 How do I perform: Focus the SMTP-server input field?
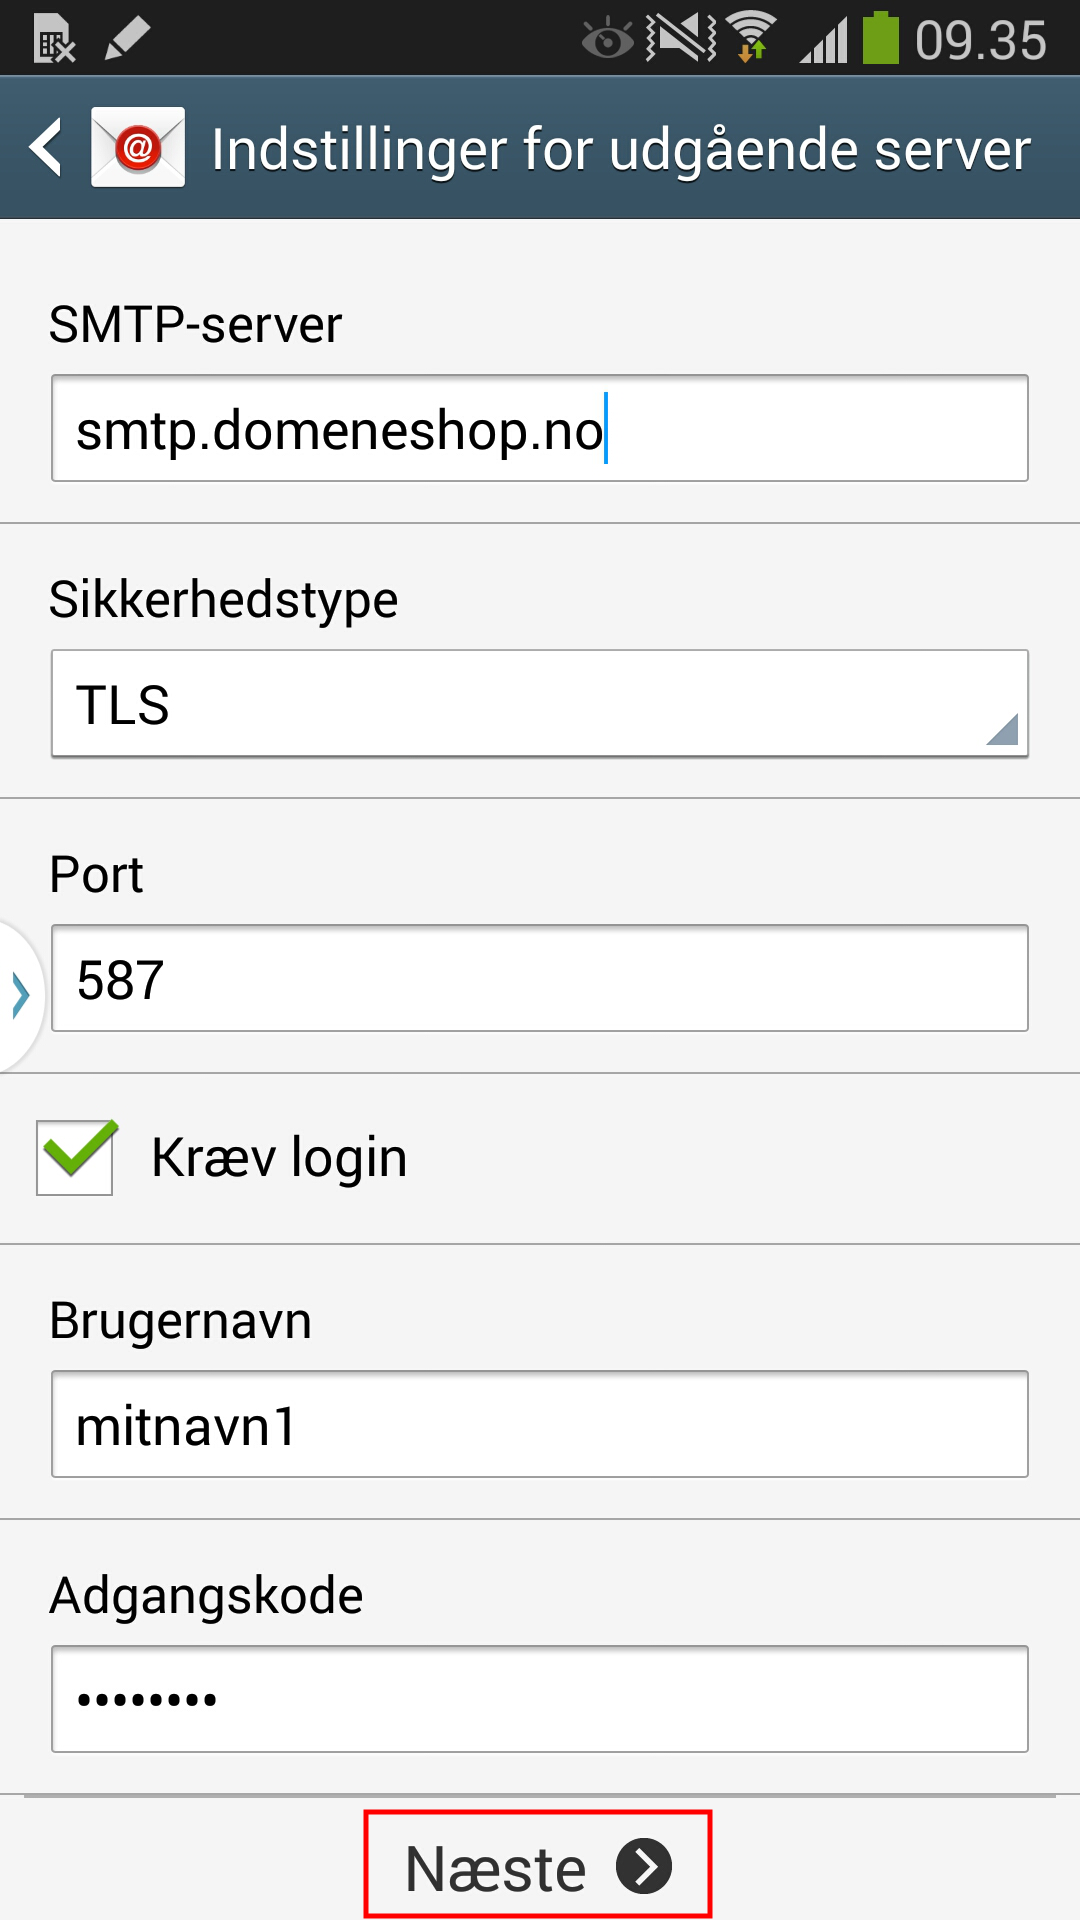point(540,429)
